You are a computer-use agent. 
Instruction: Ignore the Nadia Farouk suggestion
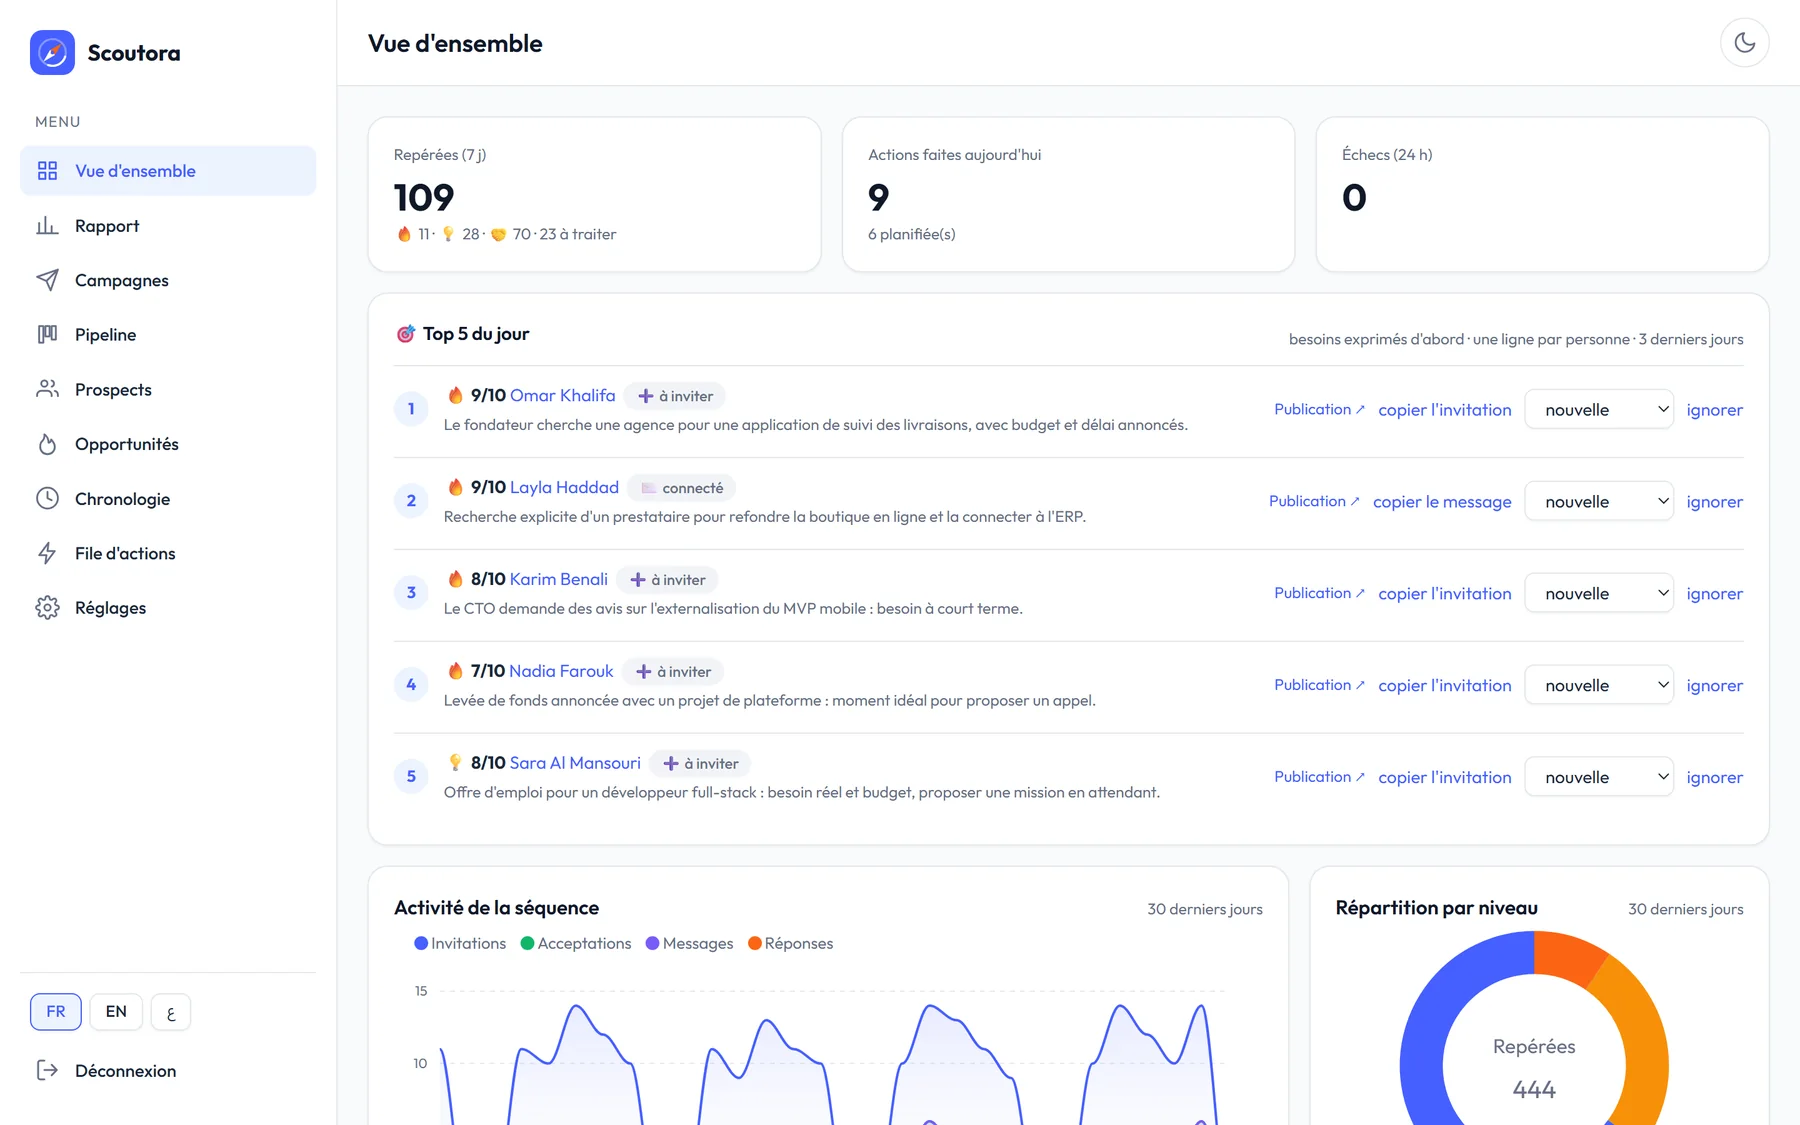coord(1715,686)
